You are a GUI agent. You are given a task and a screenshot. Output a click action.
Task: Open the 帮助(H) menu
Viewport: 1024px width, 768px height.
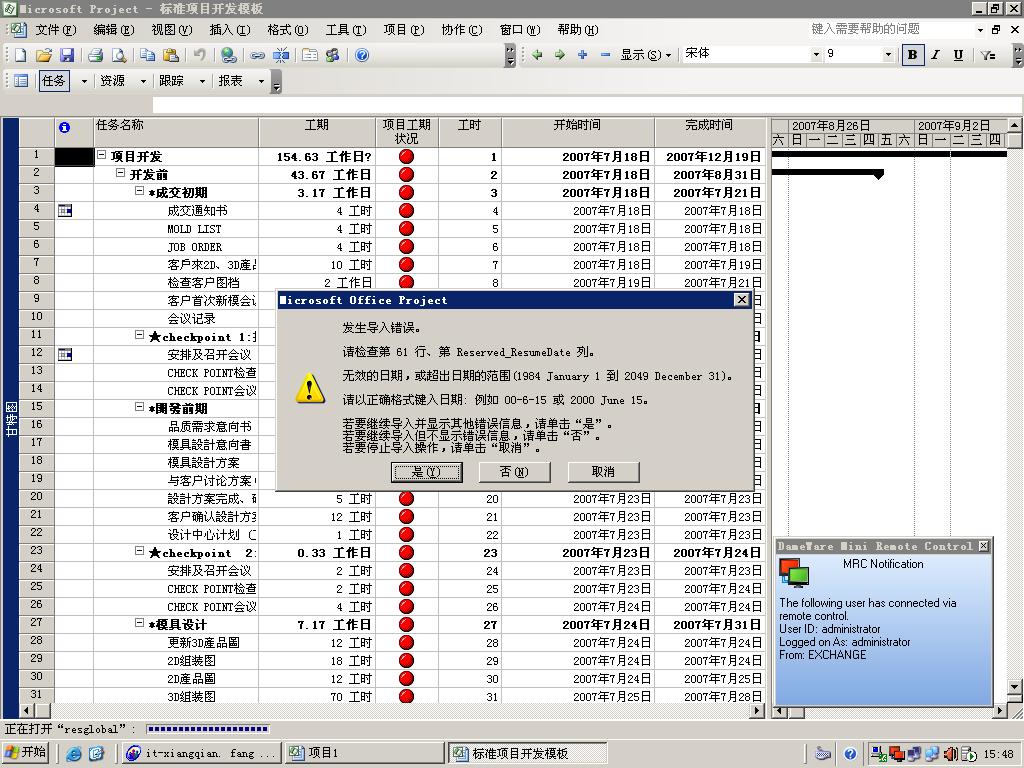coord(578,29)
